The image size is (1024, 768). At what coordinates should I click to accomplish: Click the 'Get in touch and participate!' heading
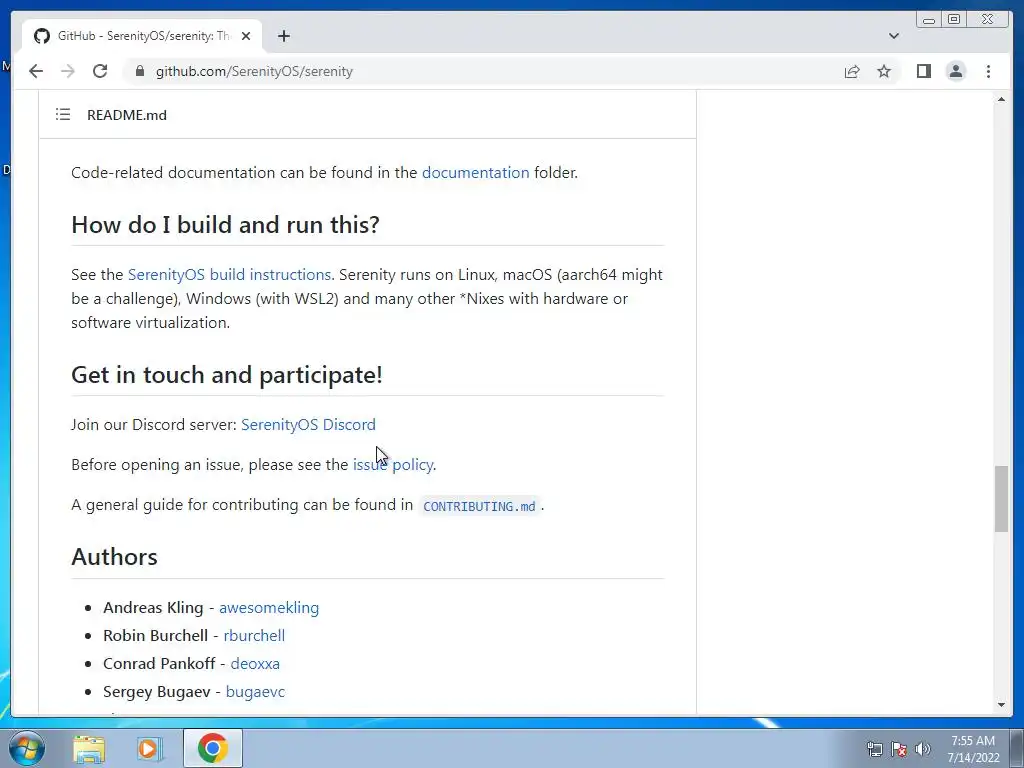coord(227,375)
